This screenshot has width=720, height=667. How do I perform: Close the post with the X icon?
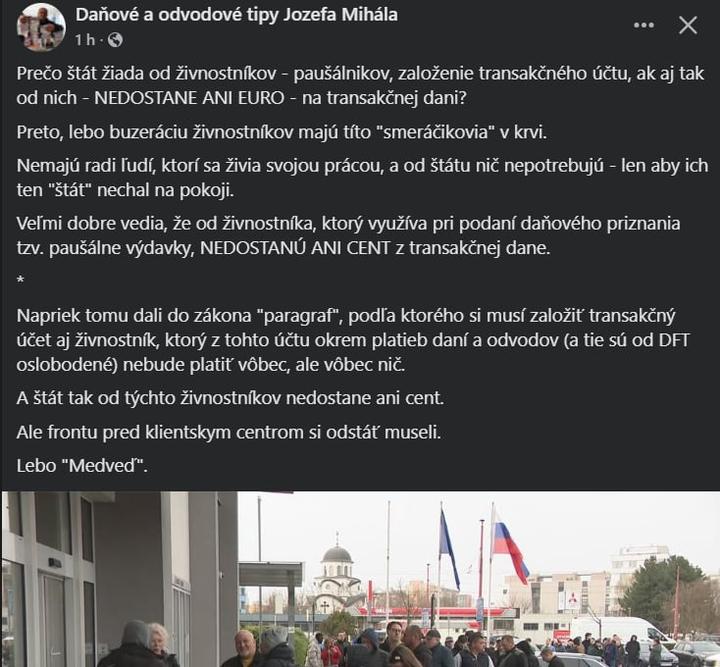pos(688,25)
